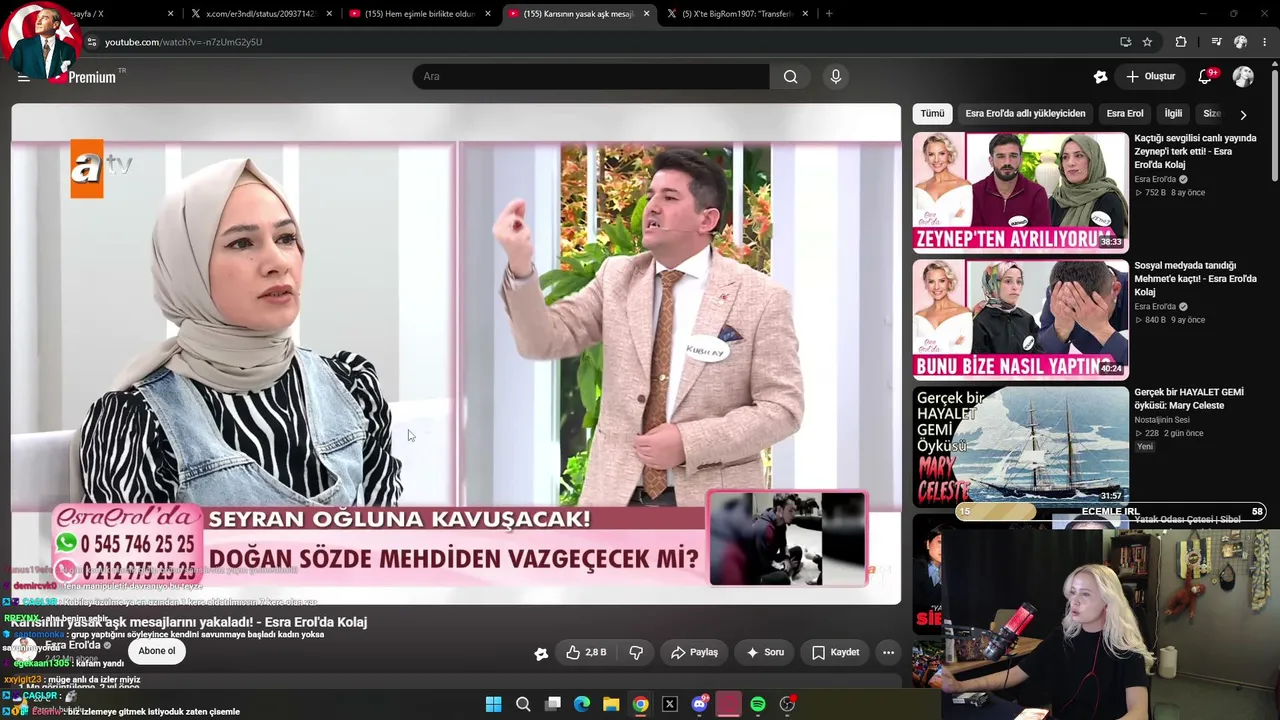Select the İlgili filter chip

(x=1173, y=114)
